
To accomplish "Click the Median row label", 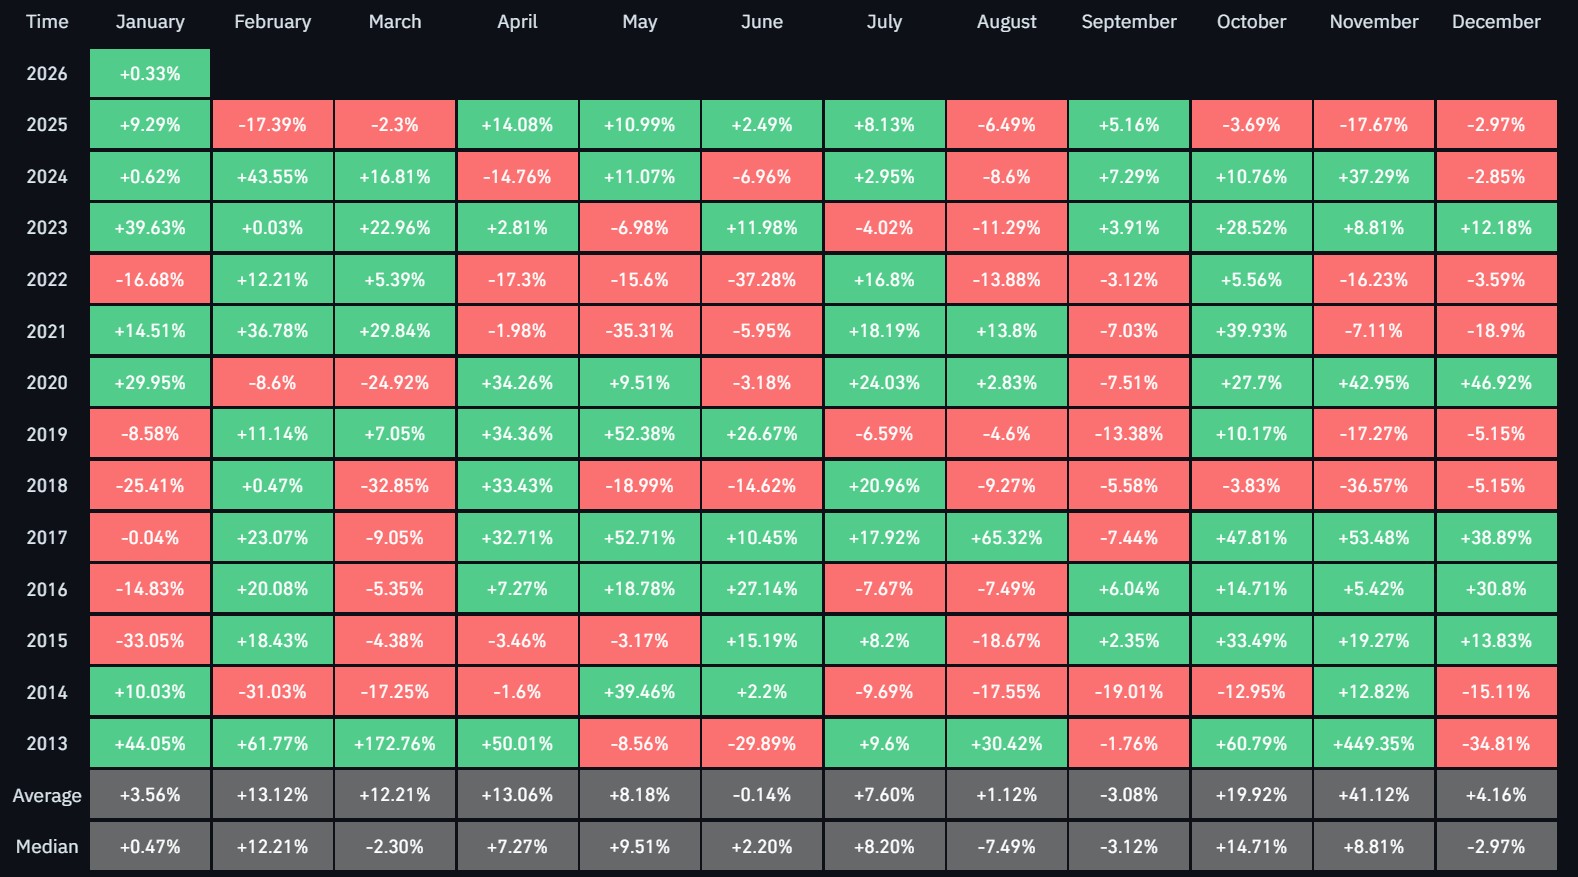I will (47, 847).
